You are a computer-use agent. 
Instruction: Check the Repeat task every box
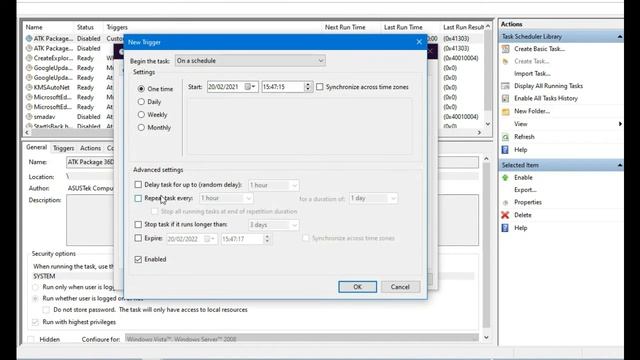(x=138, y=198)
